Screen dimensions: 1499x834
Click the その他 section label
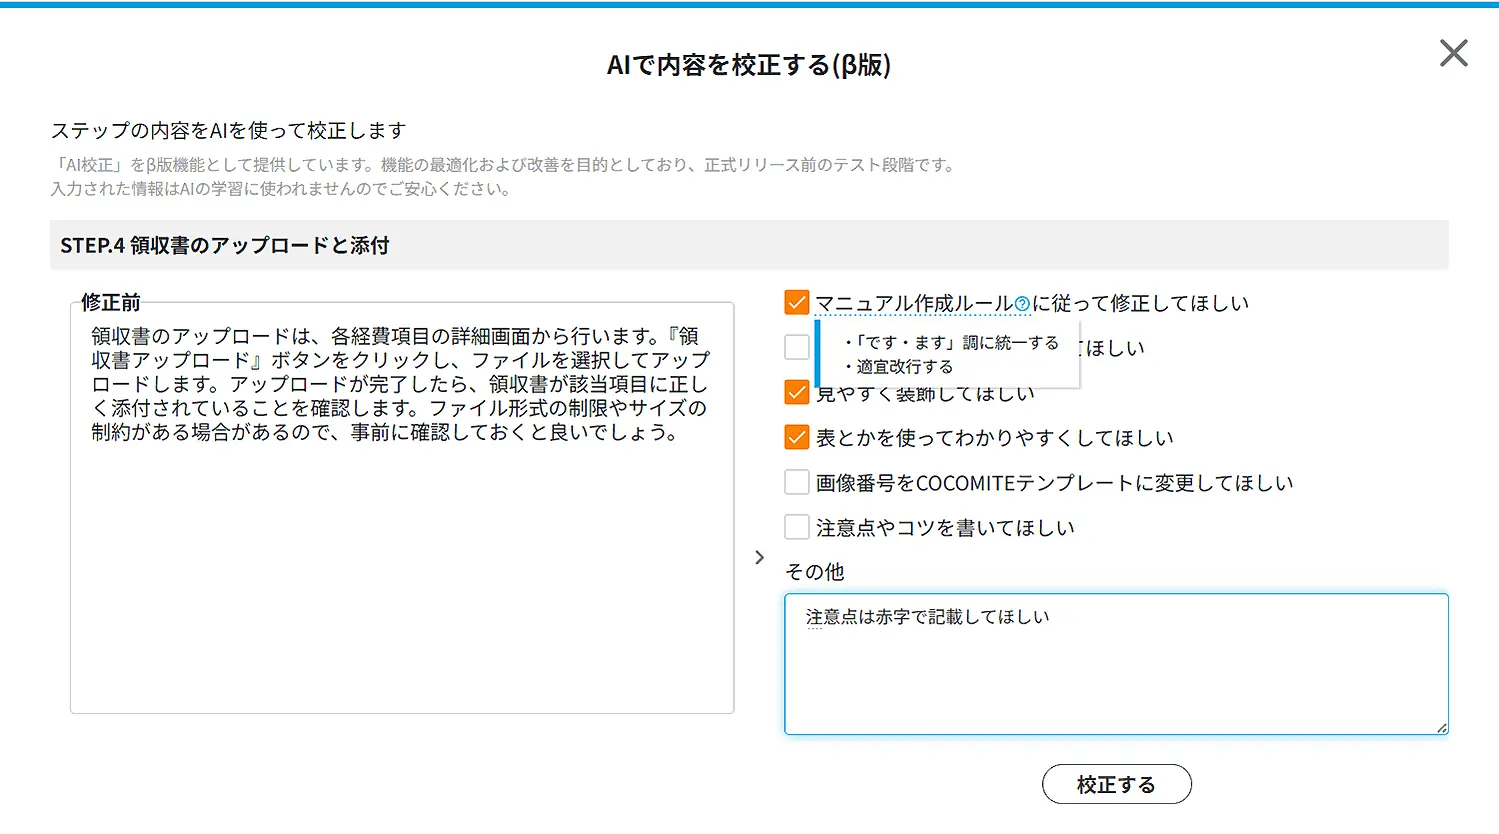[x=813, y=571]
